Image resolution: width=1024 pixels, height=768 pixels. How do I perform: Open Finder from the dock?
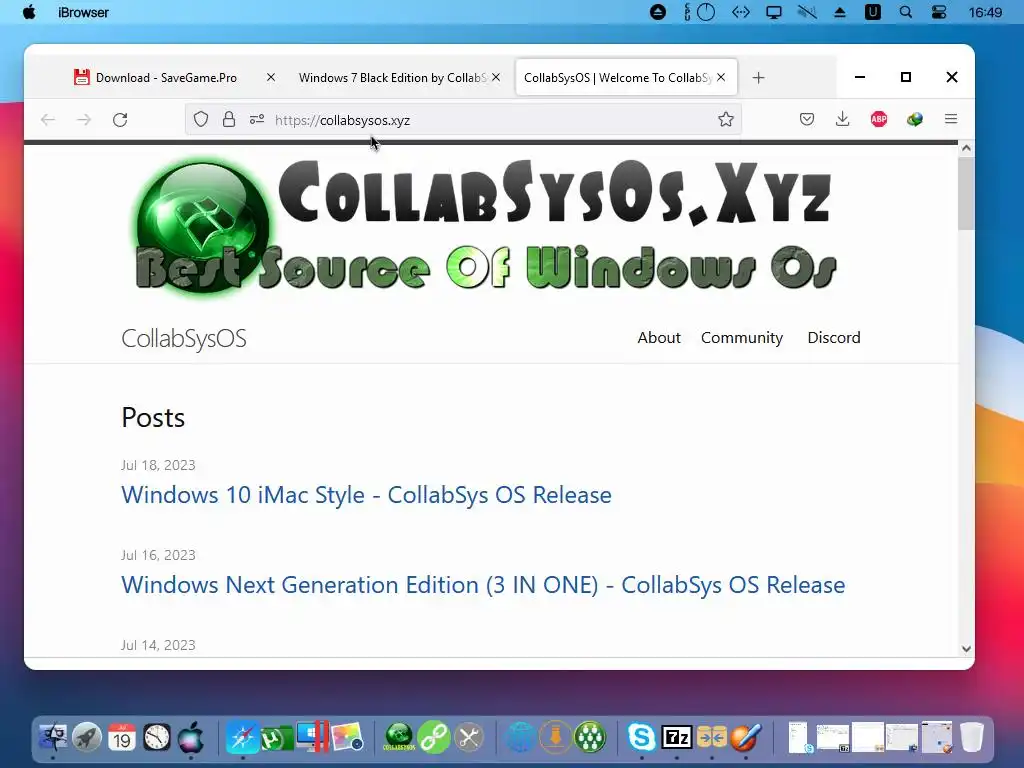52,737
